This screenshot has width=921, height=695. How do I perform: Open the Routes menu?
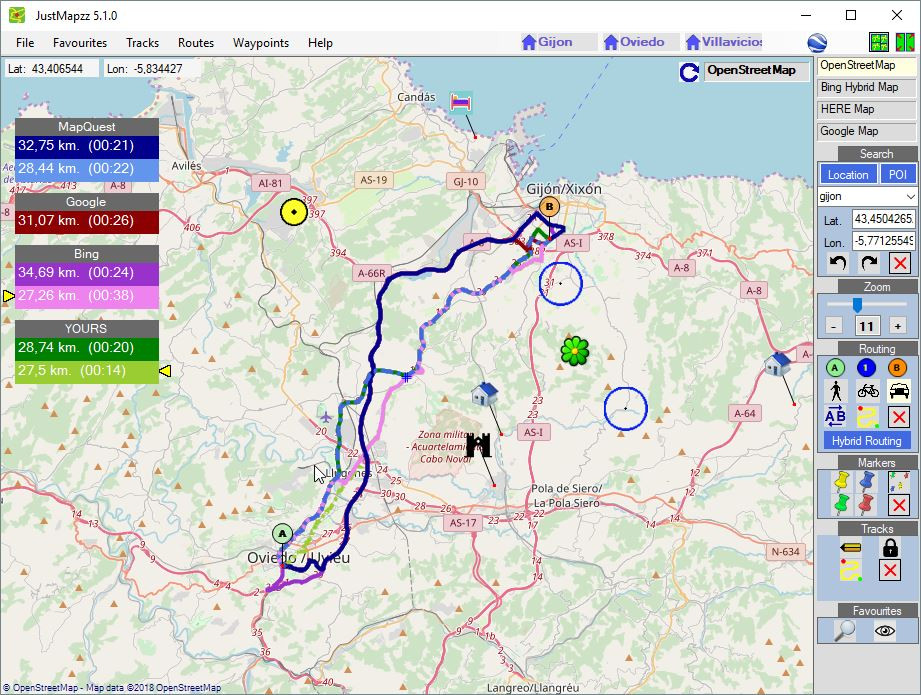point(196,43)
